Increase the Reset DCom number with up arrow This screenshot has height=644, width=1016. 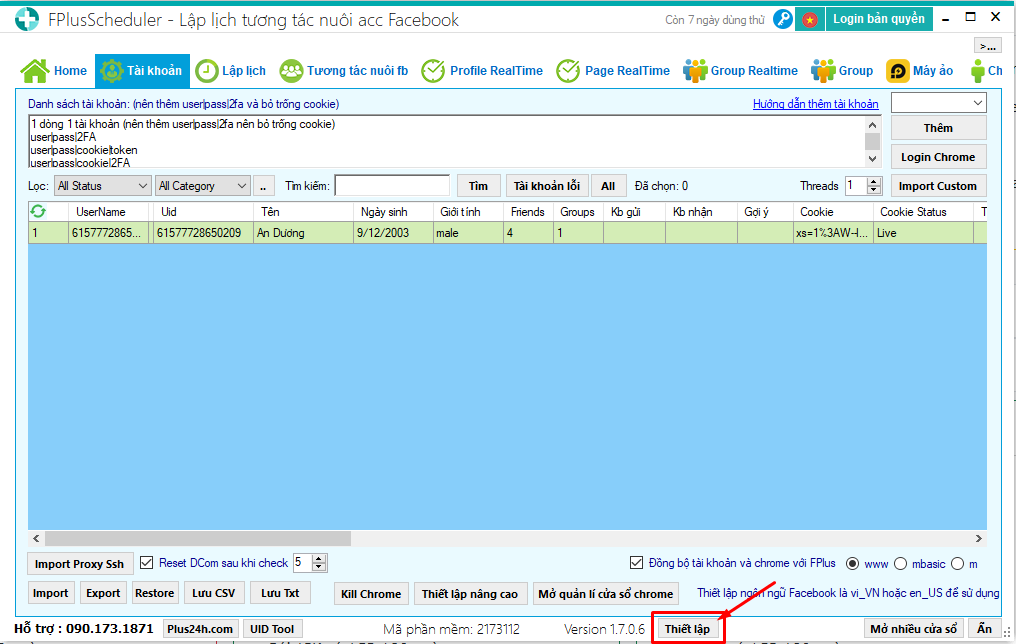(318, 559)
